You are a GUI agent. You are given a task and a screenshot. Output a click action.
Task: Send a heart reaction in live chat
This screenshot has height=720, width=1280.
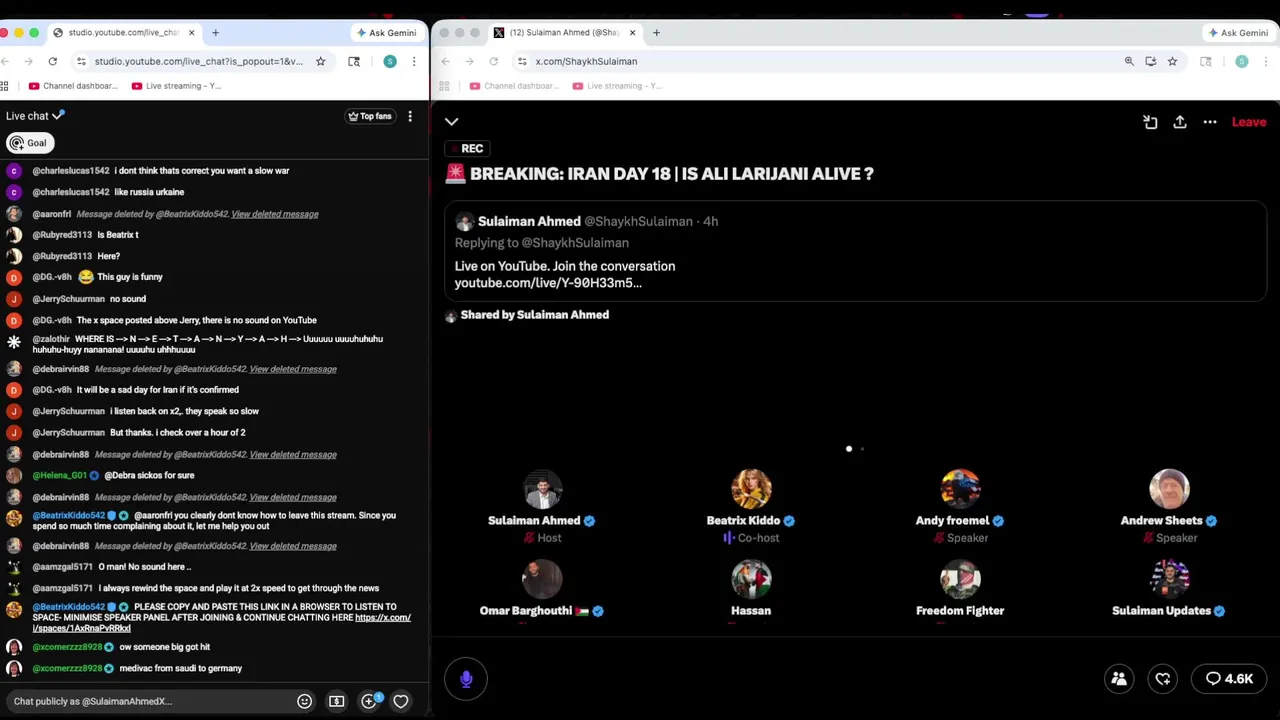[x=401, y=701]
